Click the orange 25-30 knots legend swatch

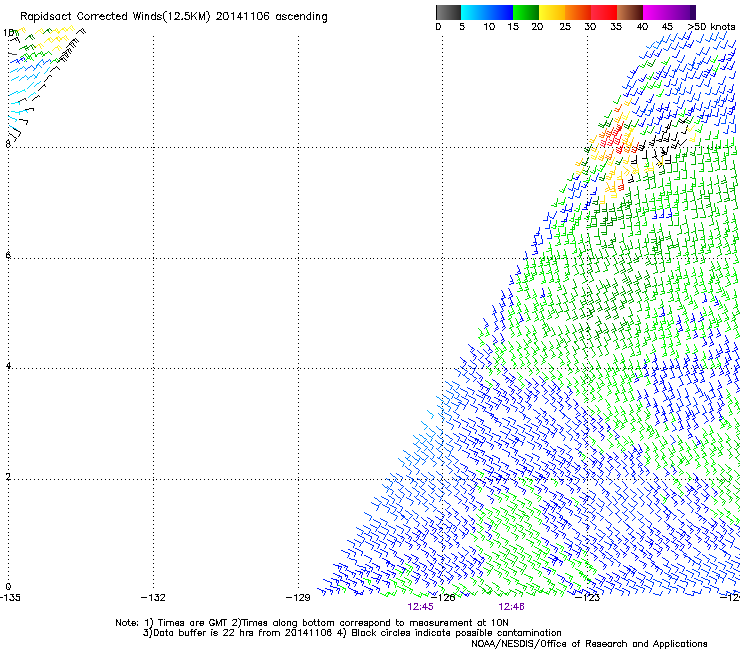(578, 12)
